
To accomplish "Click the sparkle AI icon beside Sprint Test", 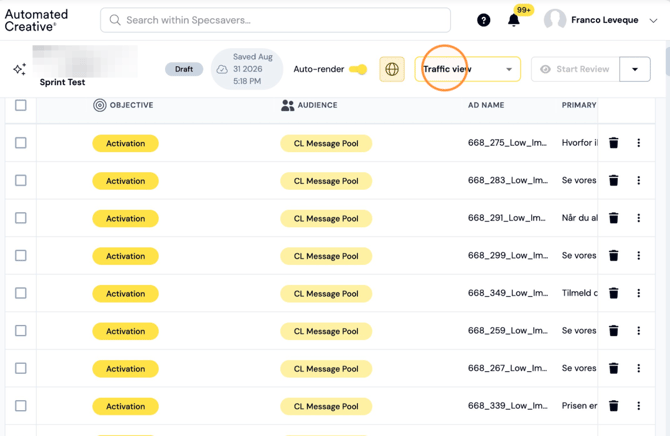I will (x=19, y=69).
